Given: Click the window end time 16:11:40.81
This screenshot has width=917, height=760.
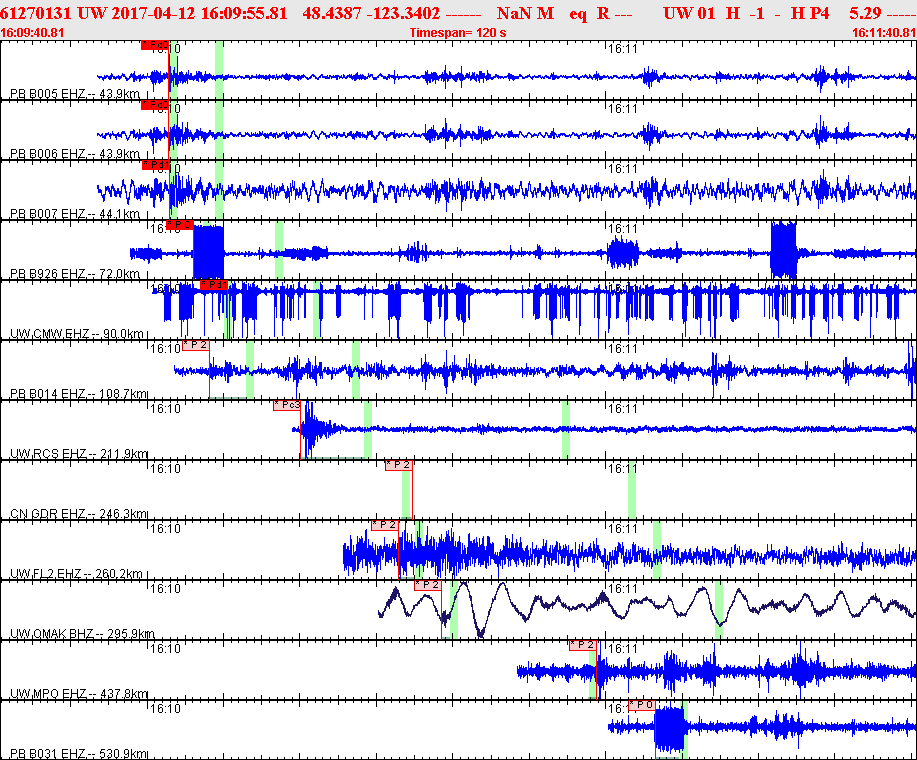Looking at the screenshot, I should pyautogui.click(x=884, y=33).
